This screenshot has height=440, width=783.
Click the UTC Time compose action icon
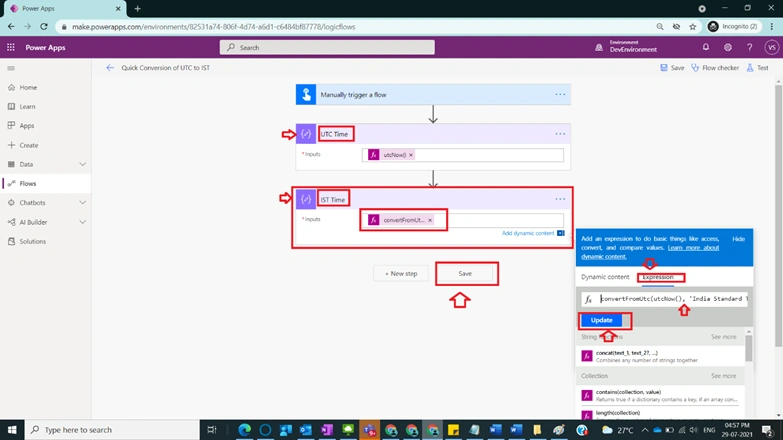coord(306,134)
